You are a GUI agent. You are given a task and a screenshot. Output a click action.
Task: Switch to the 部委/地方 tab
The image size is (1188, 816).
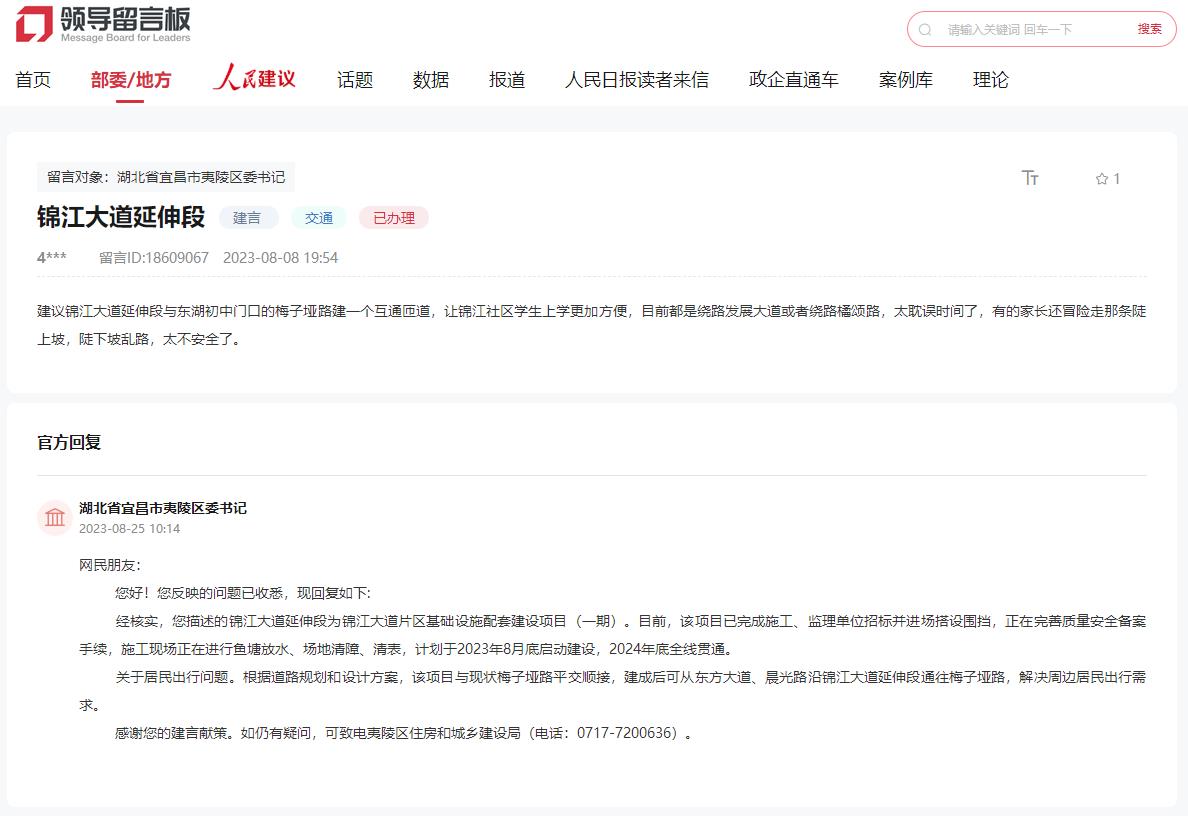click(x=131, y=80)
